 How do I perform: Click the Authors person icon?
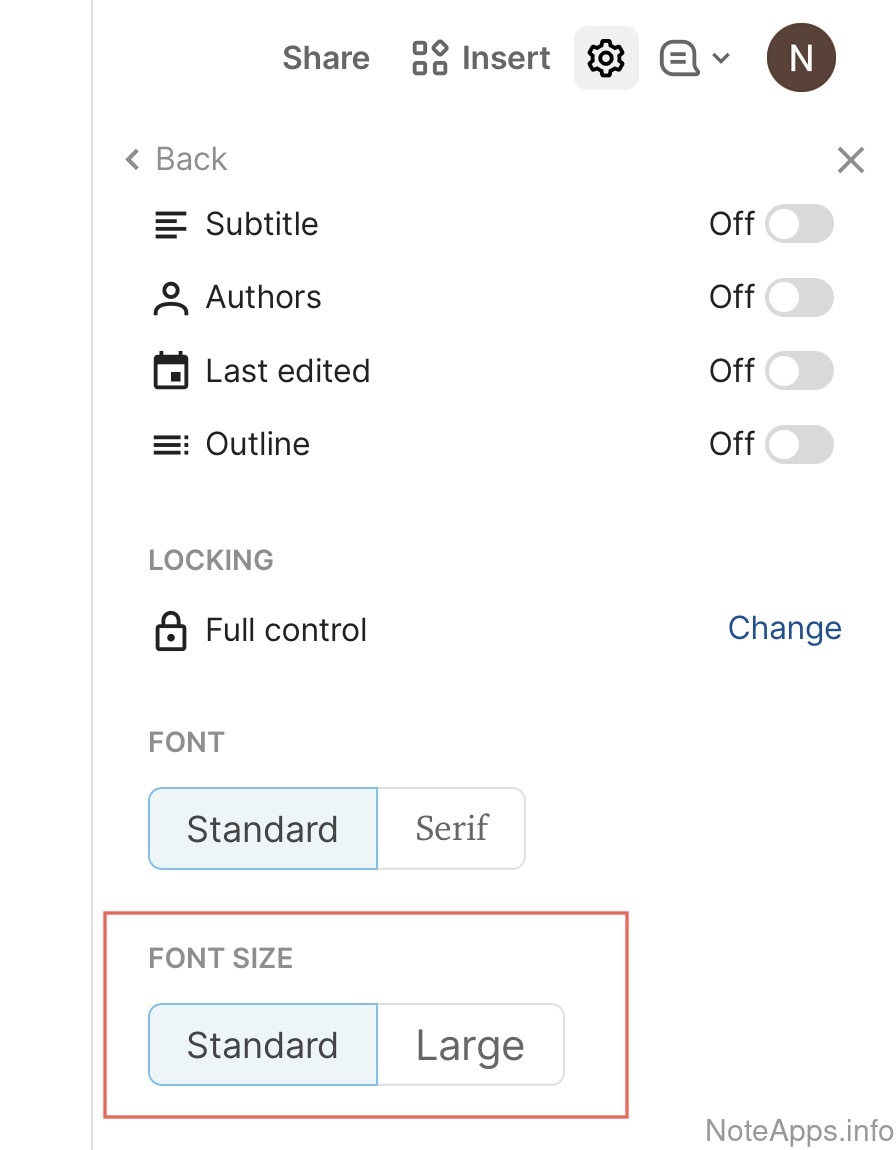click(171, 298)
